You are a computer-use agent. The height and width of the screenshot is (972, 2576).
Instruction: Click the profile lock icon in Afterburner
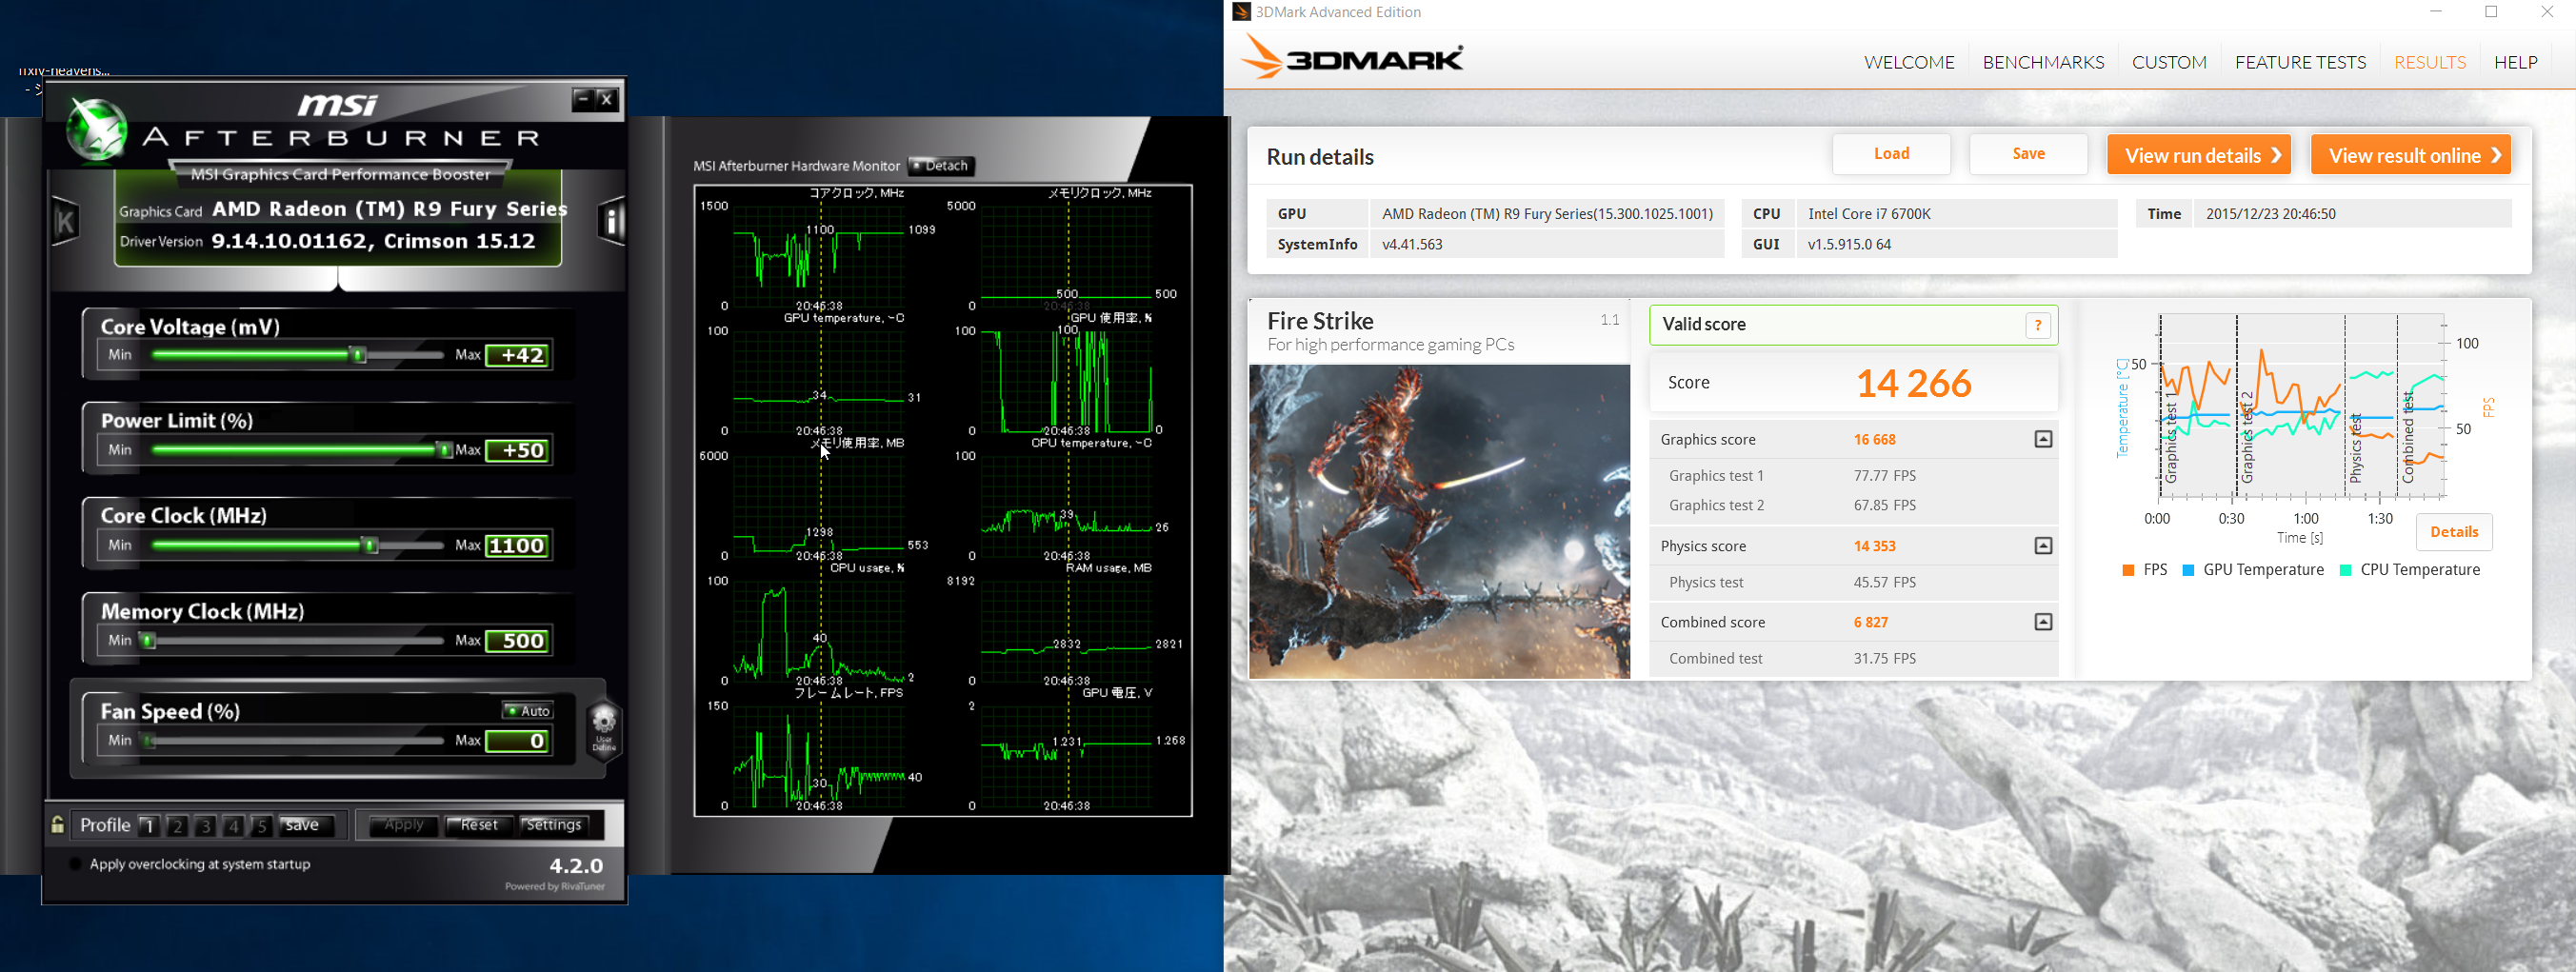(58, 825)
